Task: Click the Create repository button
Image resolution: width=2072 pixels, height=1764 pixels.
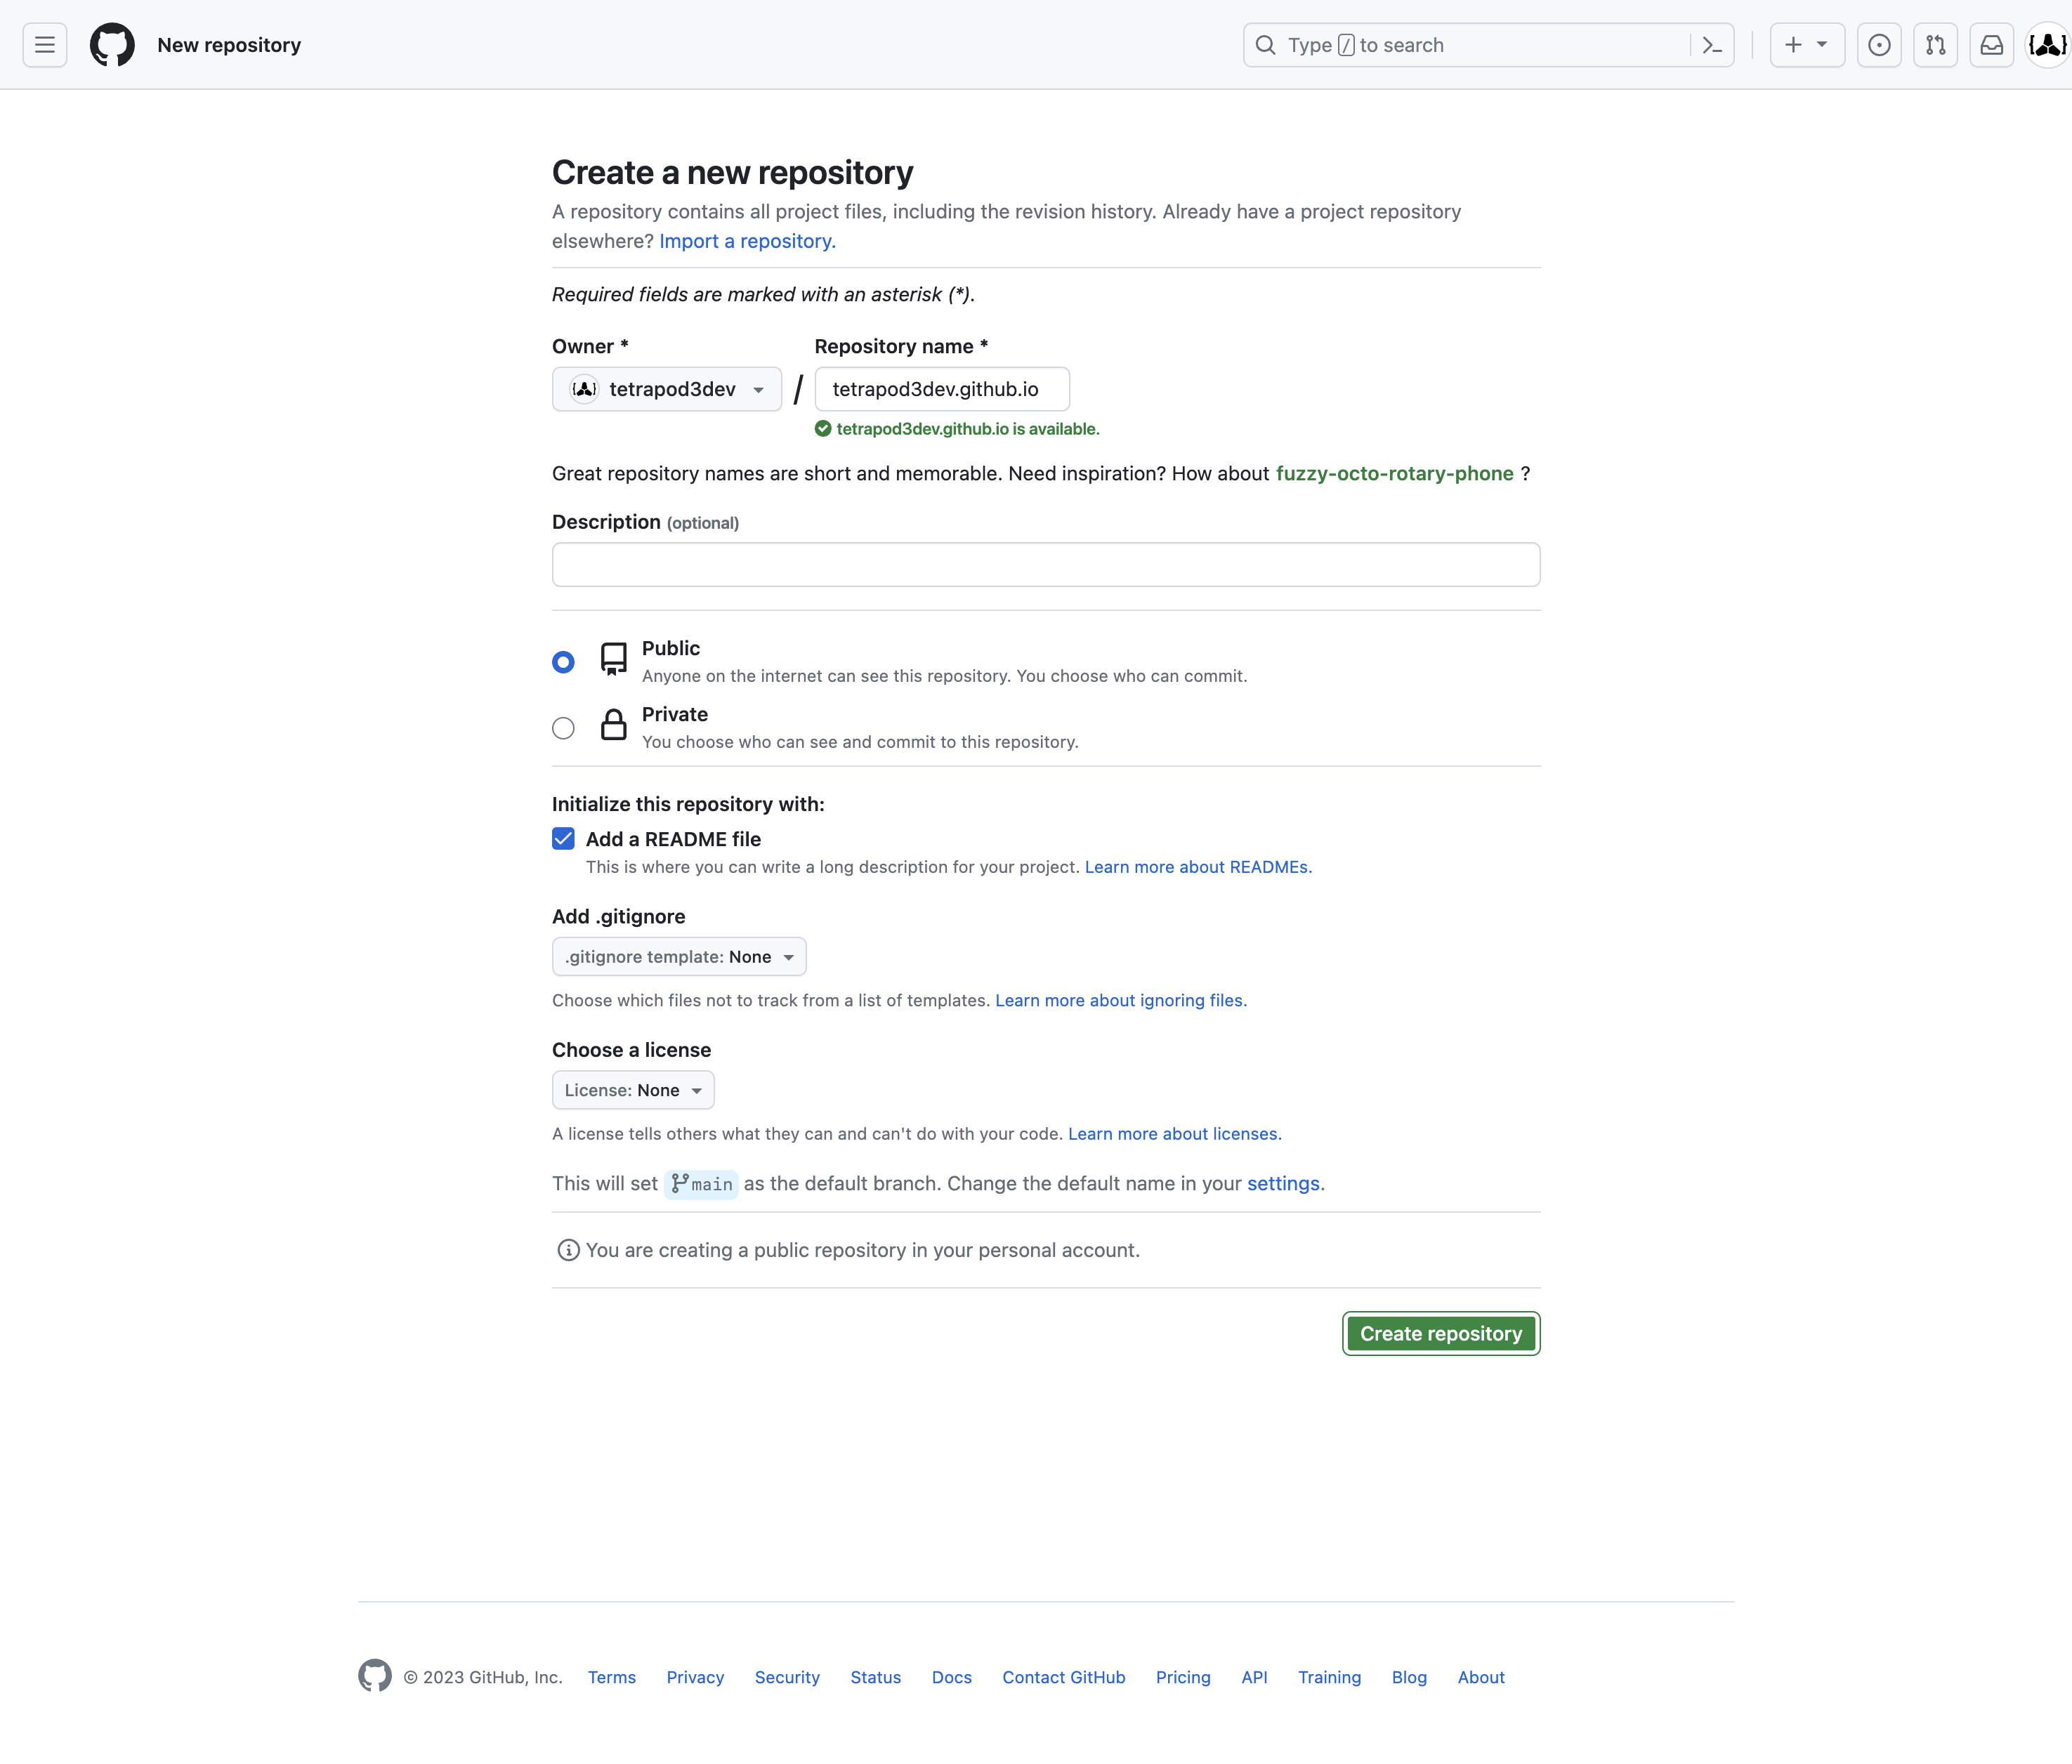Action: point(1441,1334)
